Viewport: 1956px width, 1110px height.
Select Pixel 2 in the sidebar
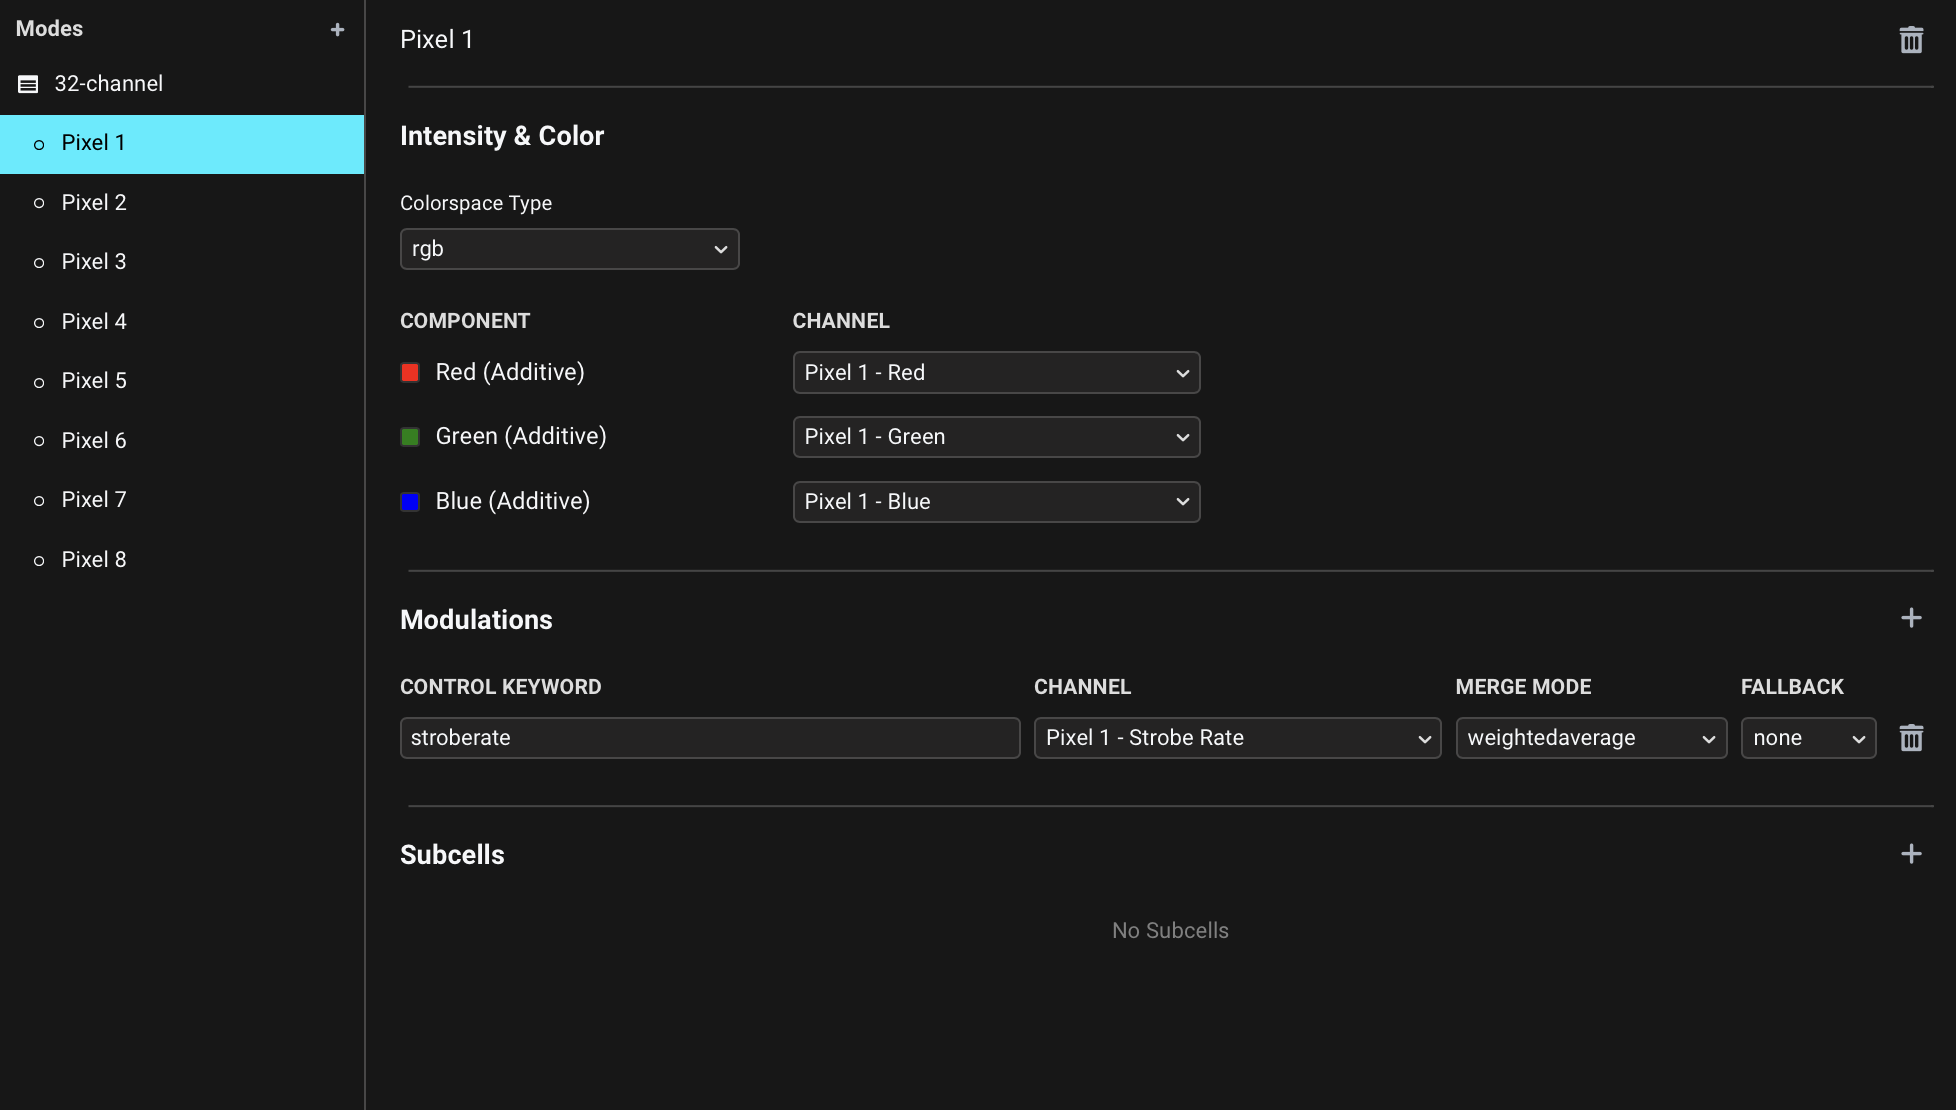(182, 203)
